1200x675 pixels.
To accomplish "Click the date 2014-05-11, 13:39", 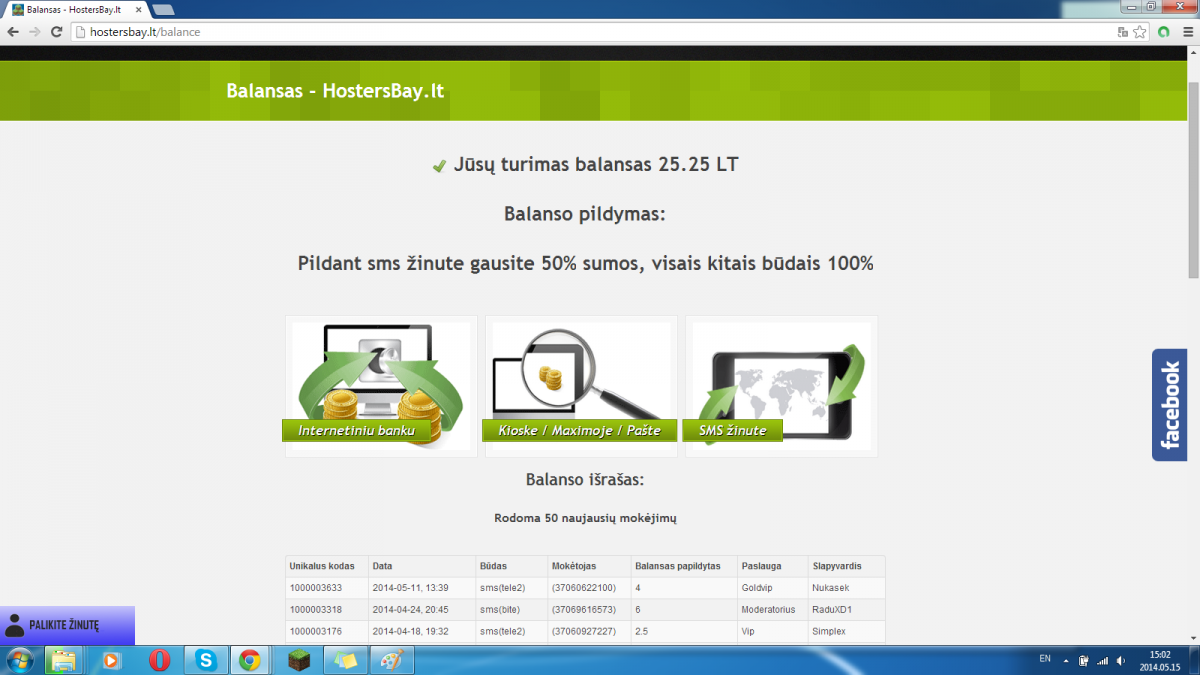I will pyautogui.click(x=410, y=588).
